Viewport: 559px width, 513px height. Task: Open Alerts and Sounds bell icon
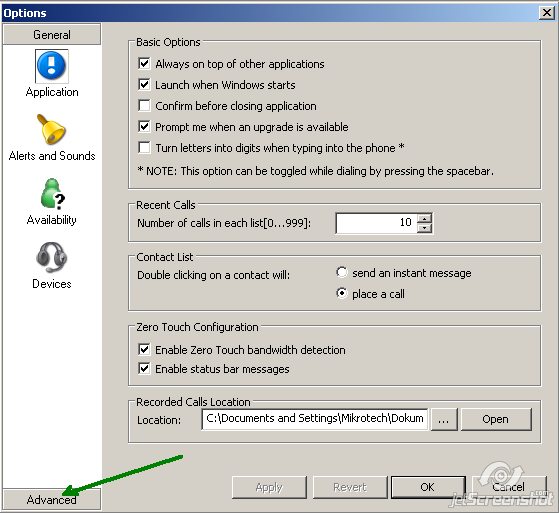coord(52,129)
